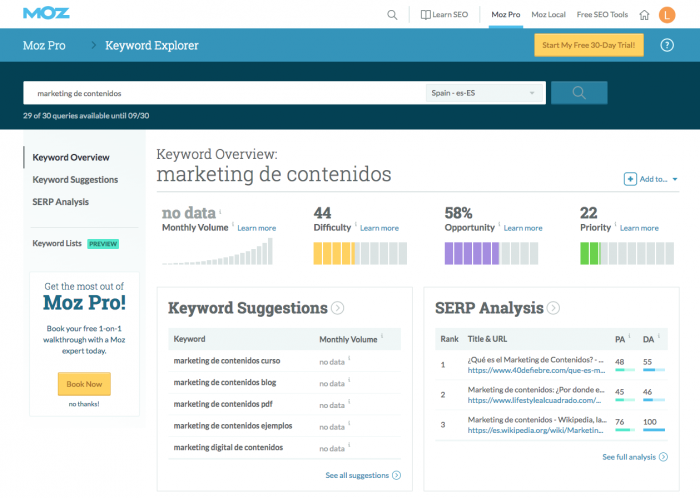Select Keyword Overview in the sidebar
The image size is (700, 498).
click(x=71, y=158)
